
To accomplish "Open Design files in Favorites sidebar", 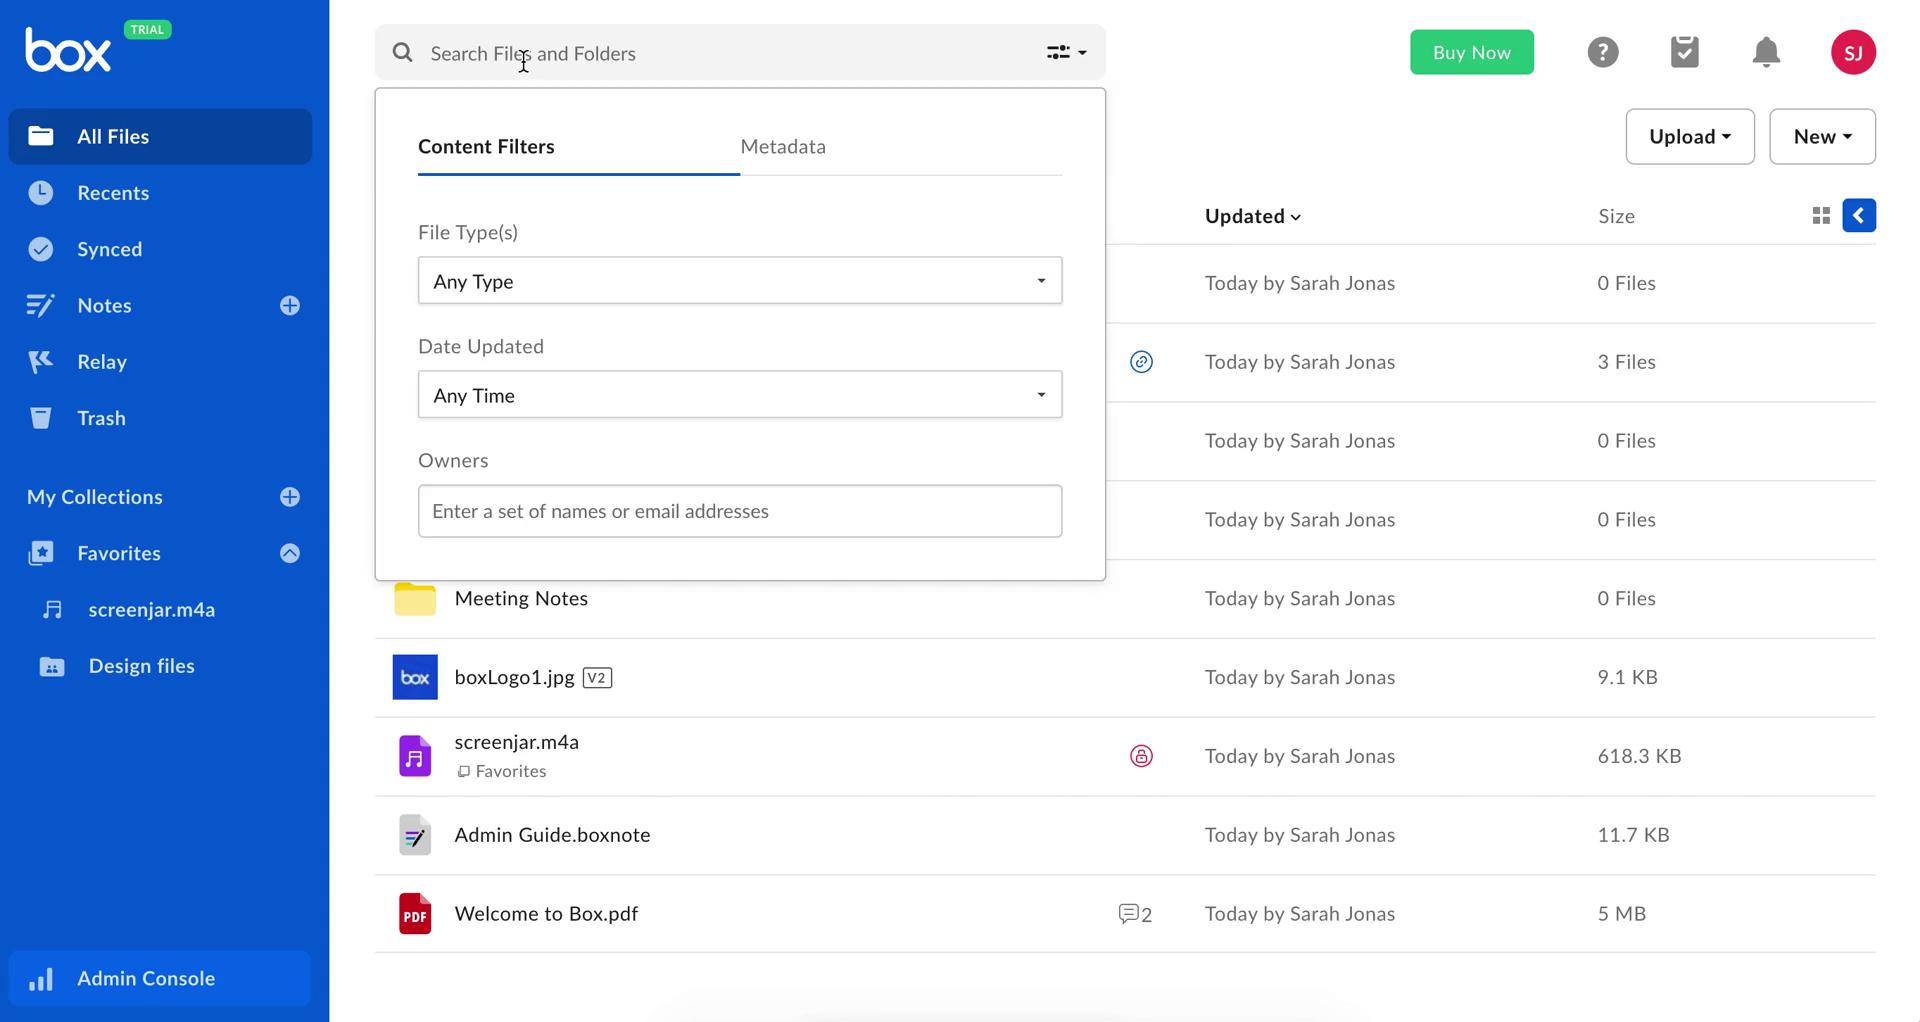I will tap(141, 666).
